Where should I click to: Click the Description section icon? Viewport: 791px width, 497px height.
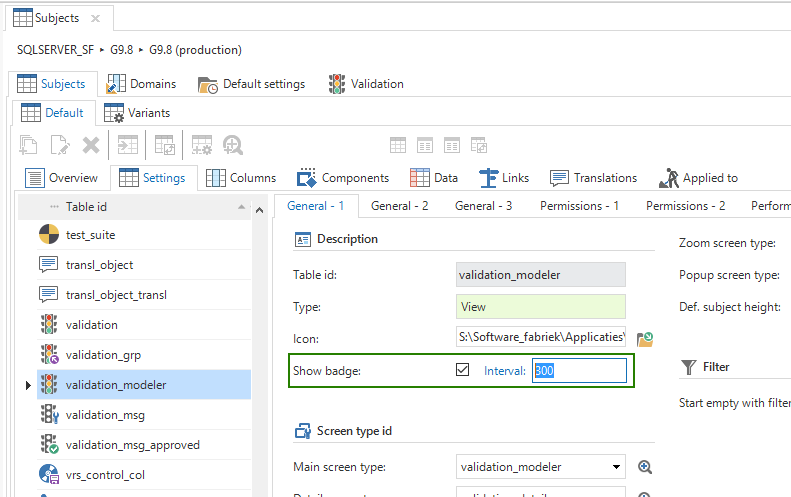303,239
